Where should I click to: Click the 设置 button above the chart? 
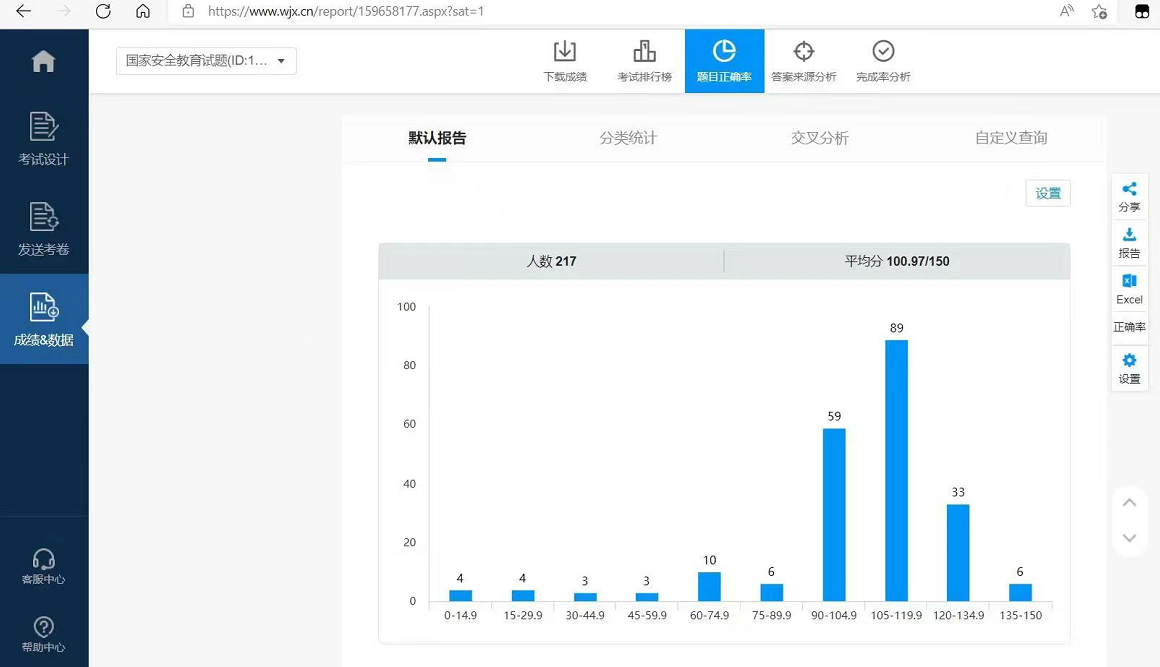pos(1047,193)
